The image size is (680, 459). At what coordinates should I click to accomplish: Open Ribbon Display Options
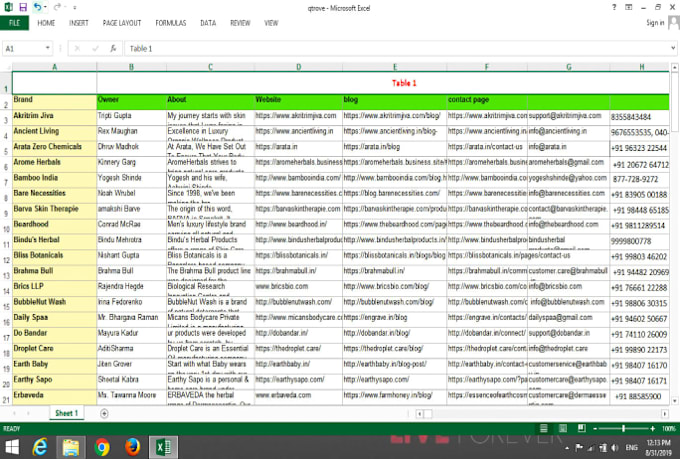628,7
